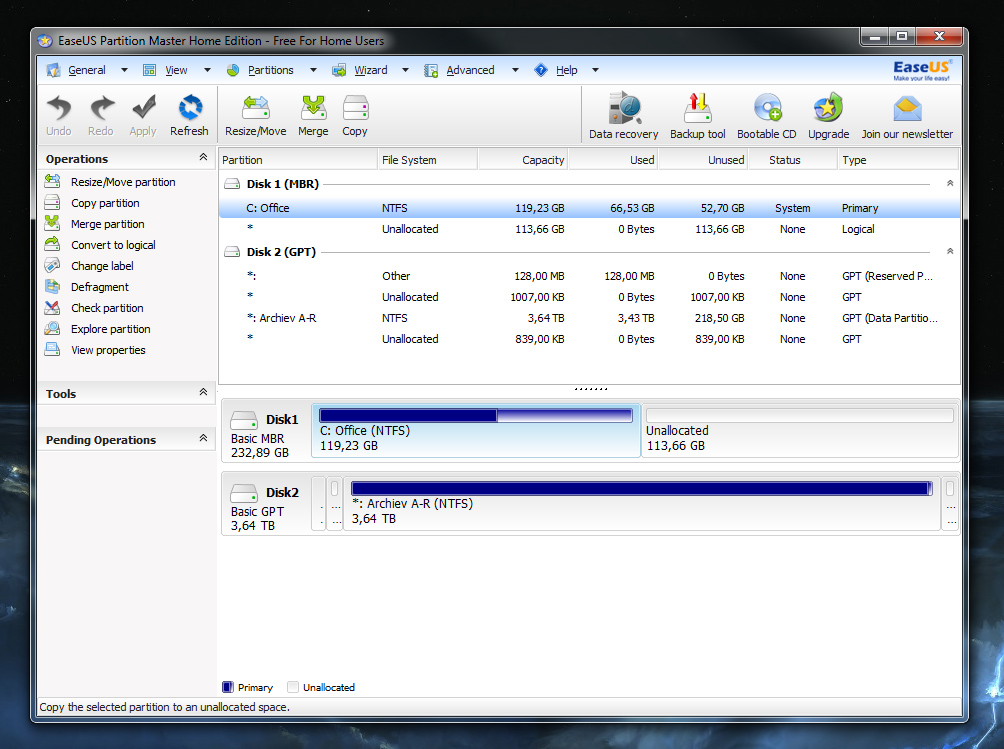Sort by the Unused column header
Viewport: 1004px width, 749px height.
point(703,160)
